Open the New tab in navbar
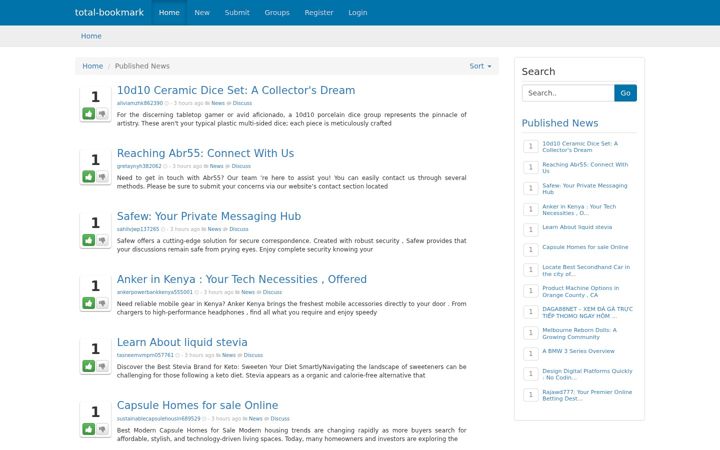The image size is (720, 450). [x=202, y=12]
